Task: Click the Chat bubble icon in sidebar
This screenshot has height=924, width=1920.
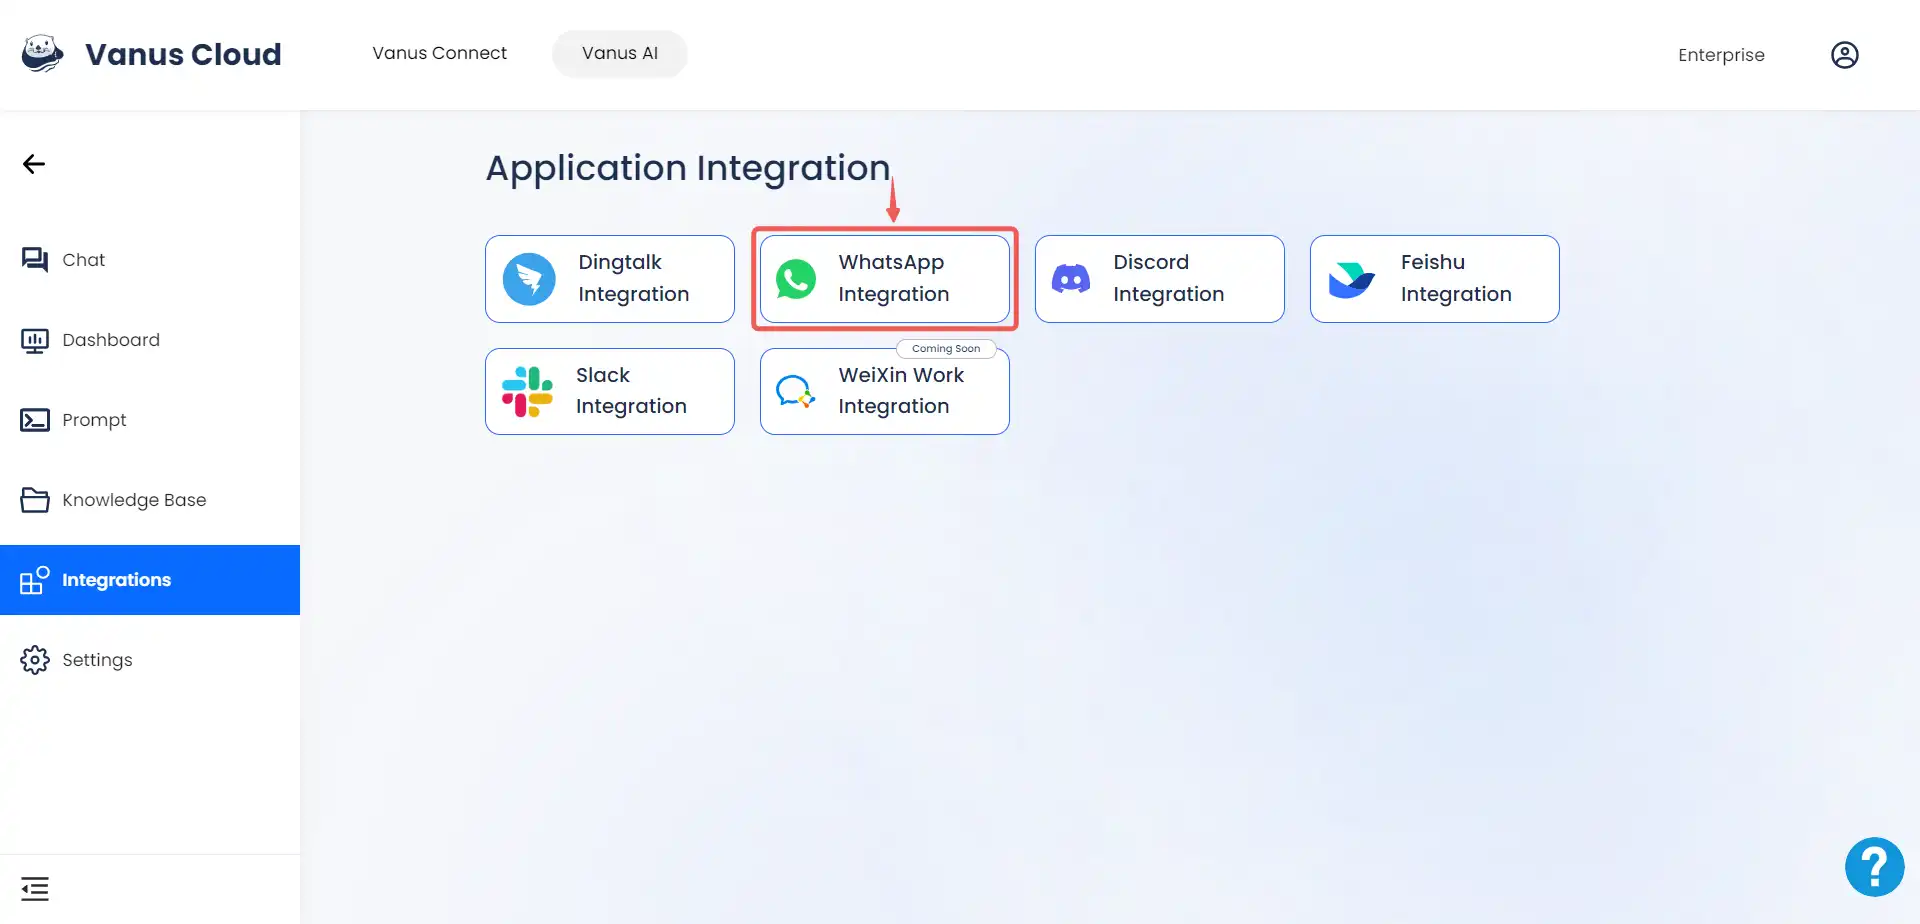Action: (35, 260)
